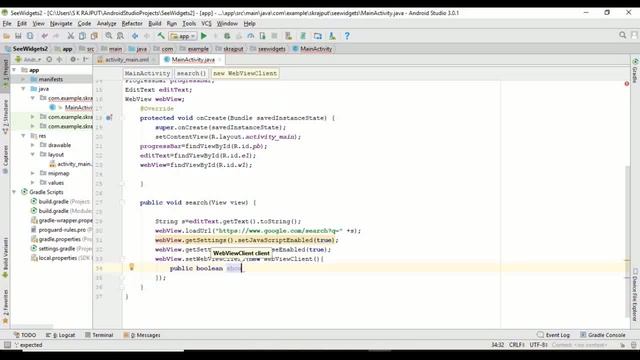Collapse the app module node
This screenshot has height=360, width=640.
click(14, 70)
